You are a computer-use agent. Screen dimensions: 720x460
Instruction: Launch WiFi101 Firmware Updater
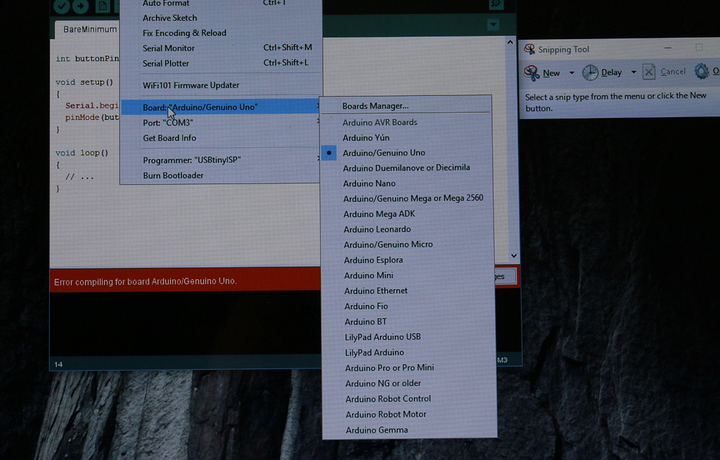[191, 85]
